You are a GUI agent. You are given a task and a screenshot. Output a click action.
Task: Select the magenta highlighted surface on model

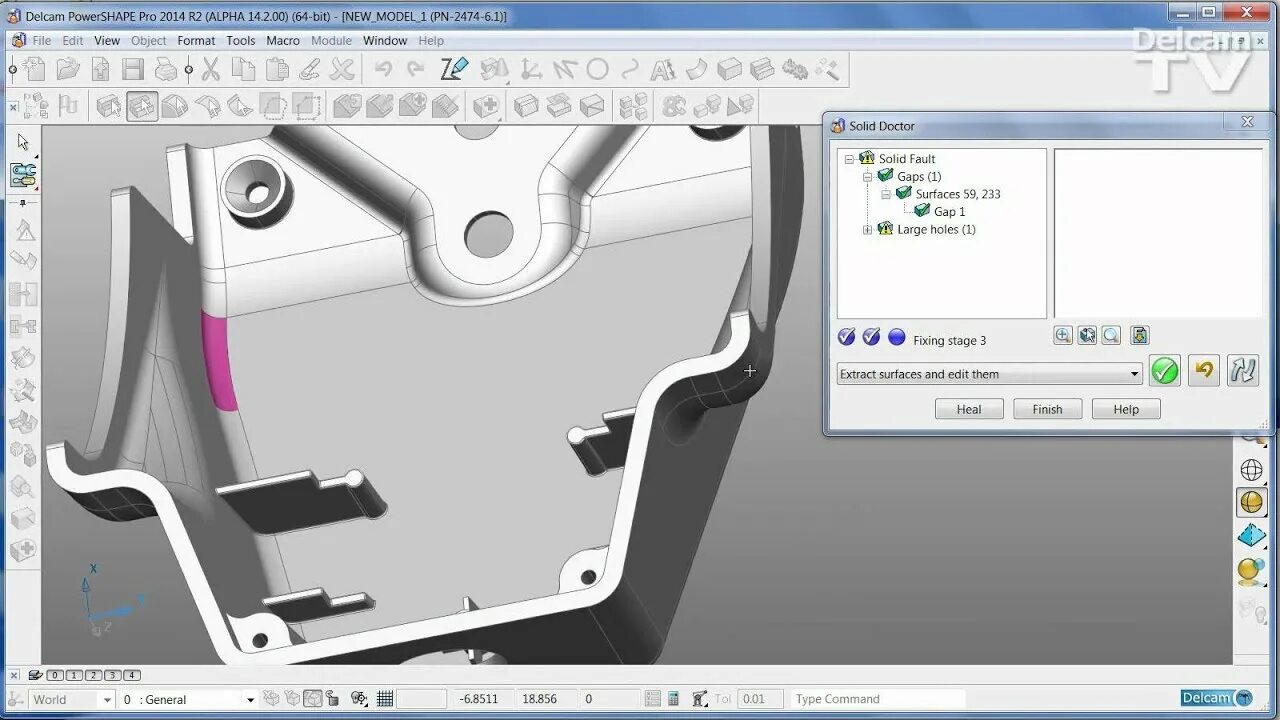(220, 362)
